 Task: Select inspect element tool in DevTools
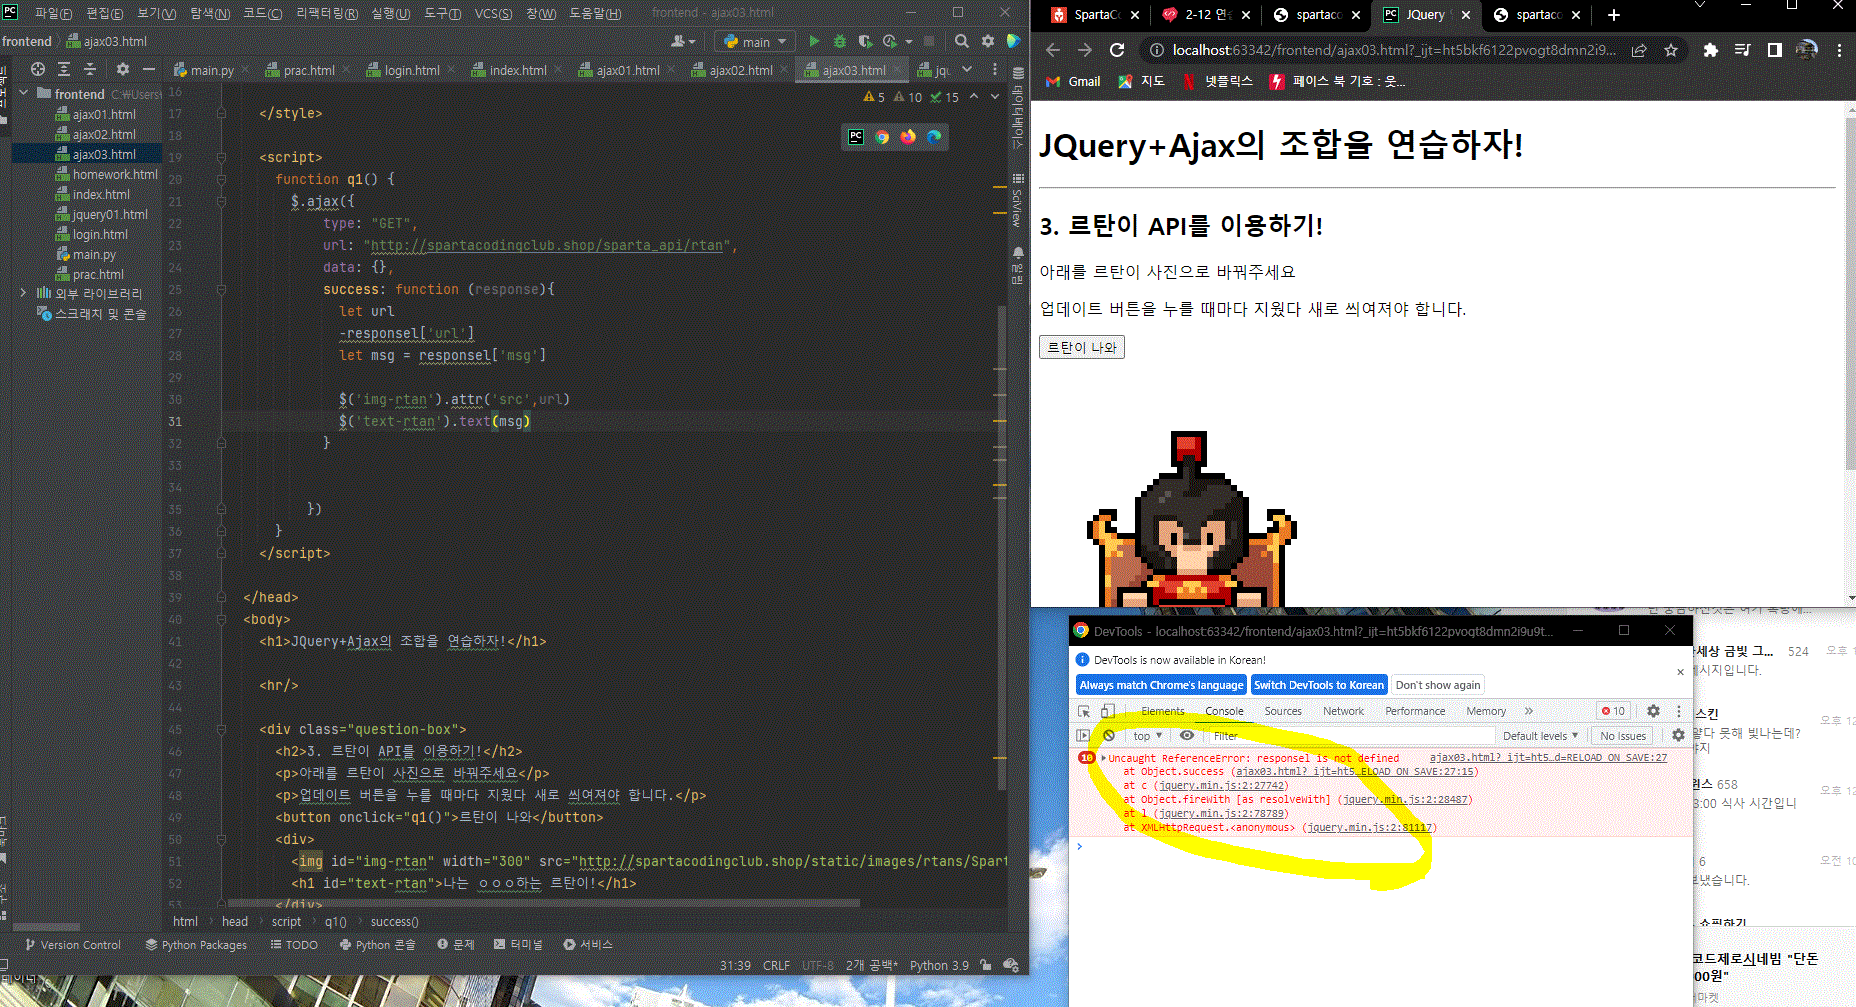pos(1084,711)
